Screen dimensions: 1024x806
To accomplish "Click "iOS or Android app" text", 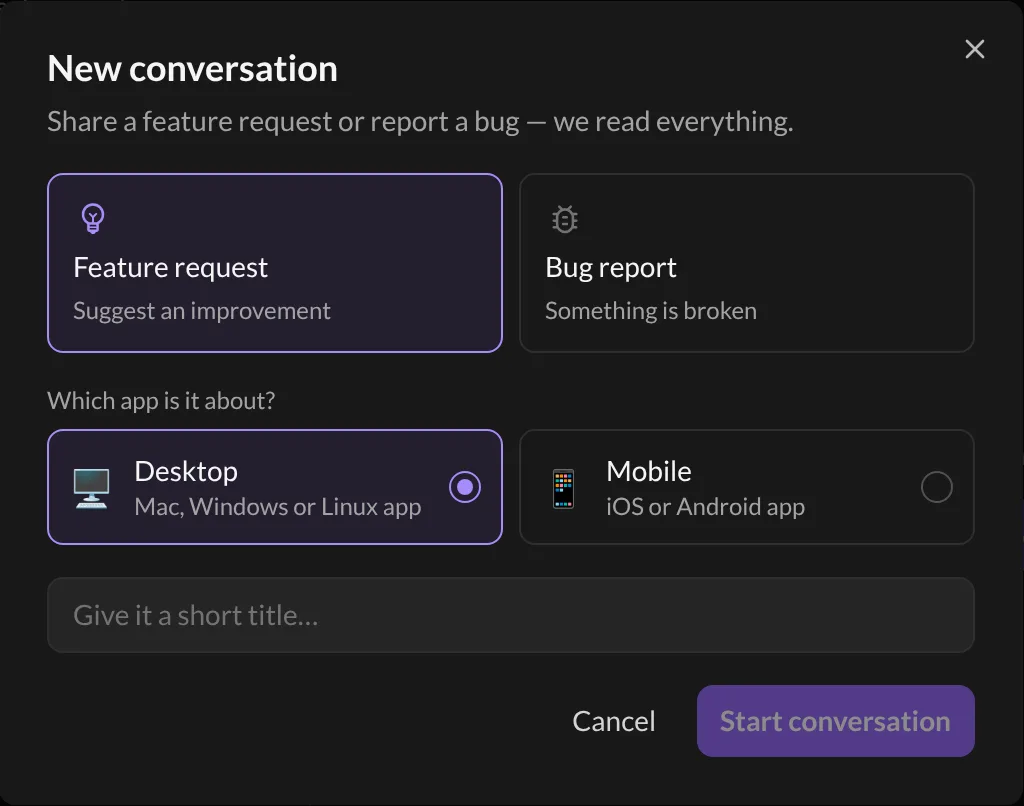I will [x=705, y=507].
